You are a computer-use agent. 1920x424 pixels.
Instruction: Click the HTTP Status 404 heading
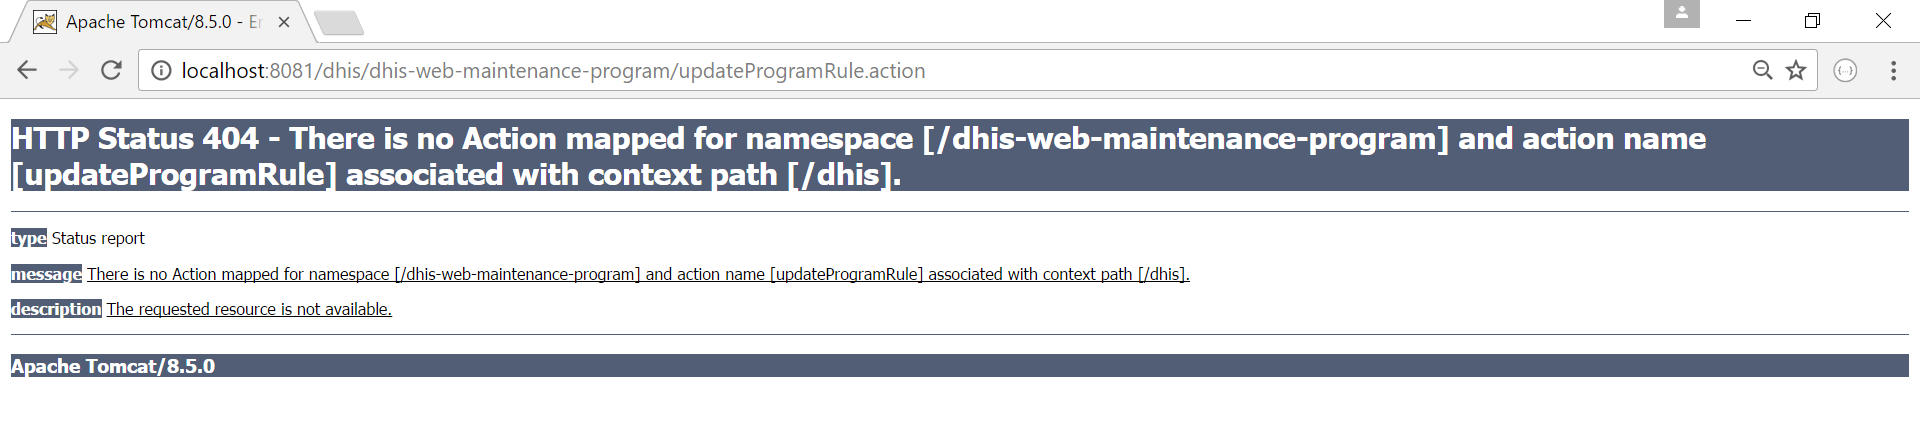pyautogui.click(x=858, y=156)
